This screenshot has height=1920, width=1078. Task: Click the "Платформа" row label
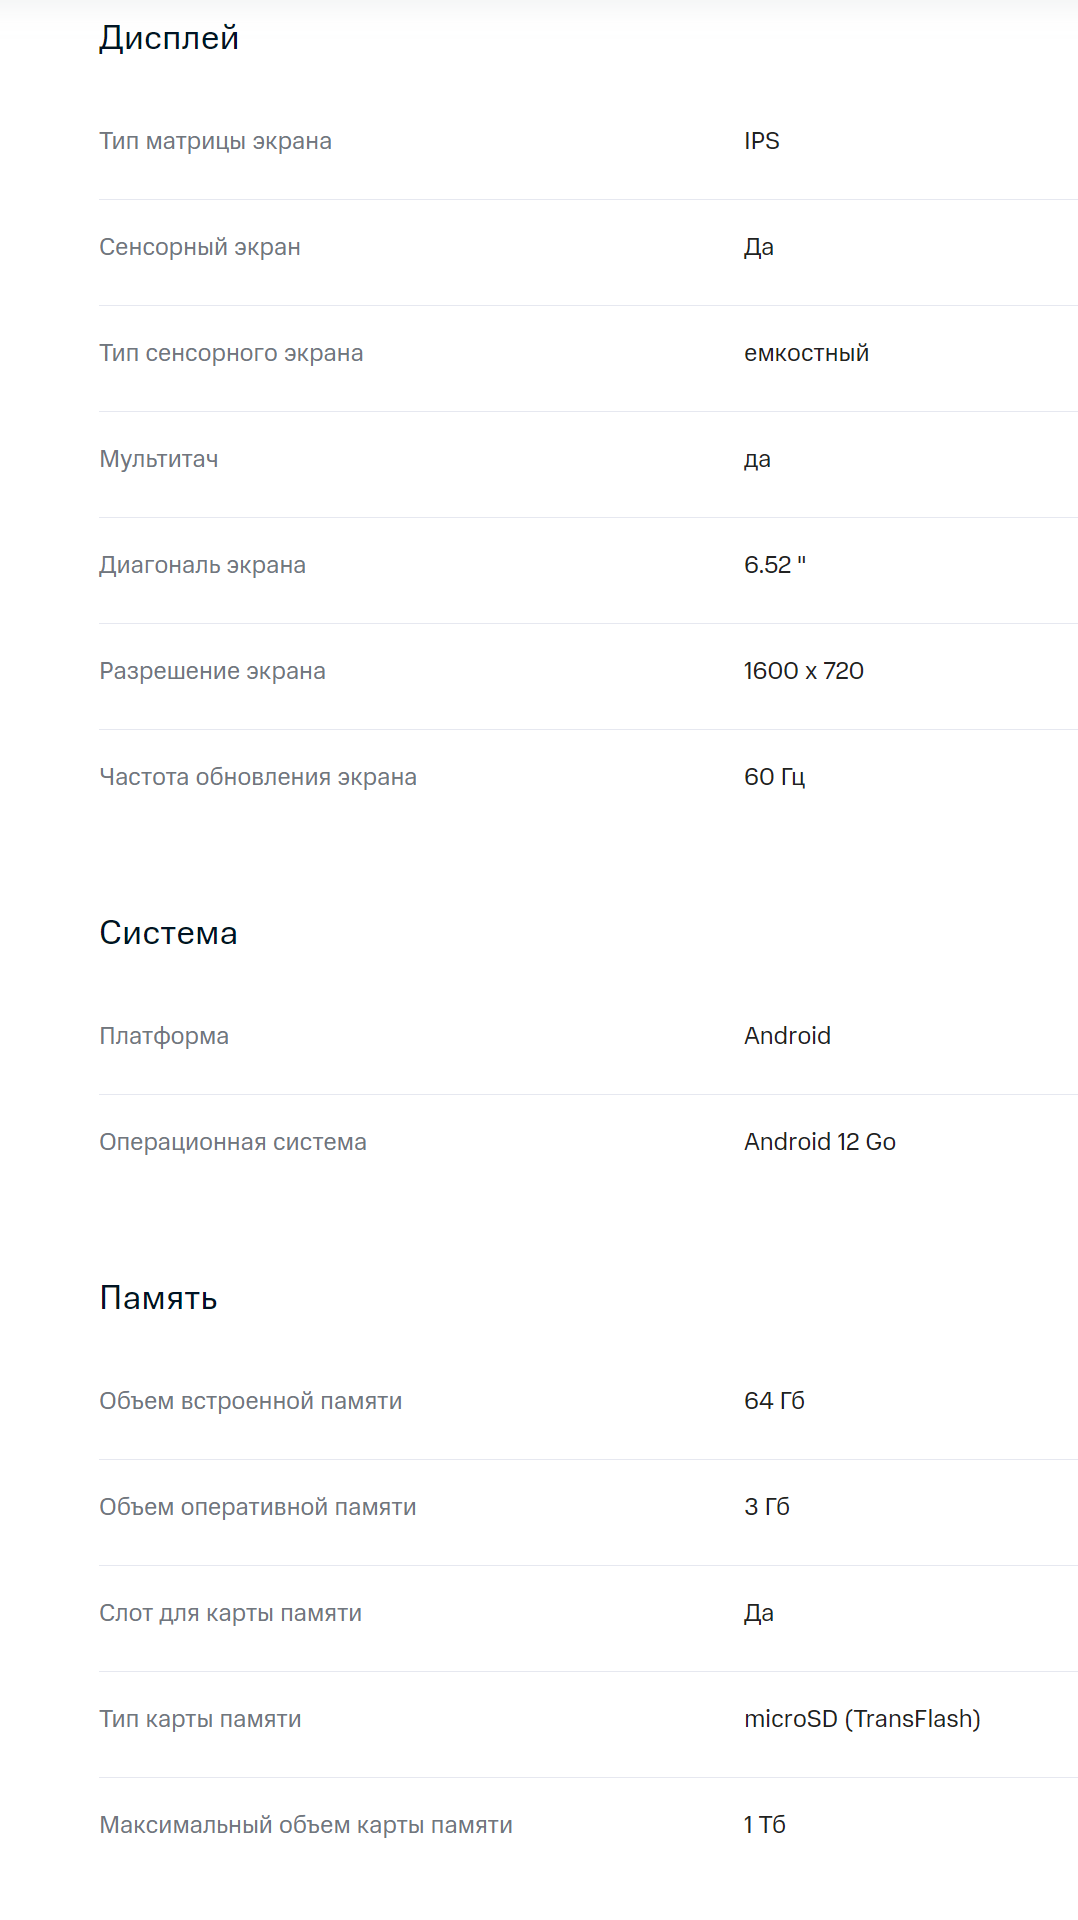coord(164,1036)
